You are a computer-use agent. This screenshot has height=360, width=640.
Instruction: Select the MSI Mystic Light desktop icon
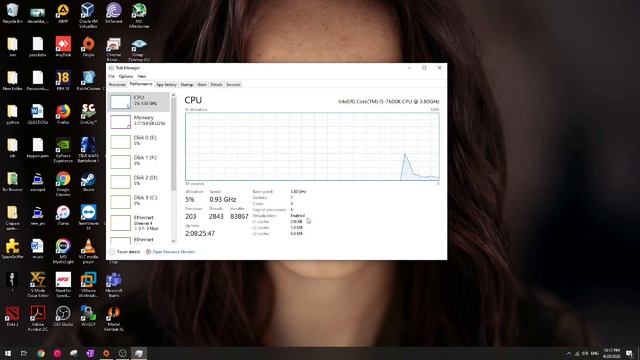tap(63, 251)
